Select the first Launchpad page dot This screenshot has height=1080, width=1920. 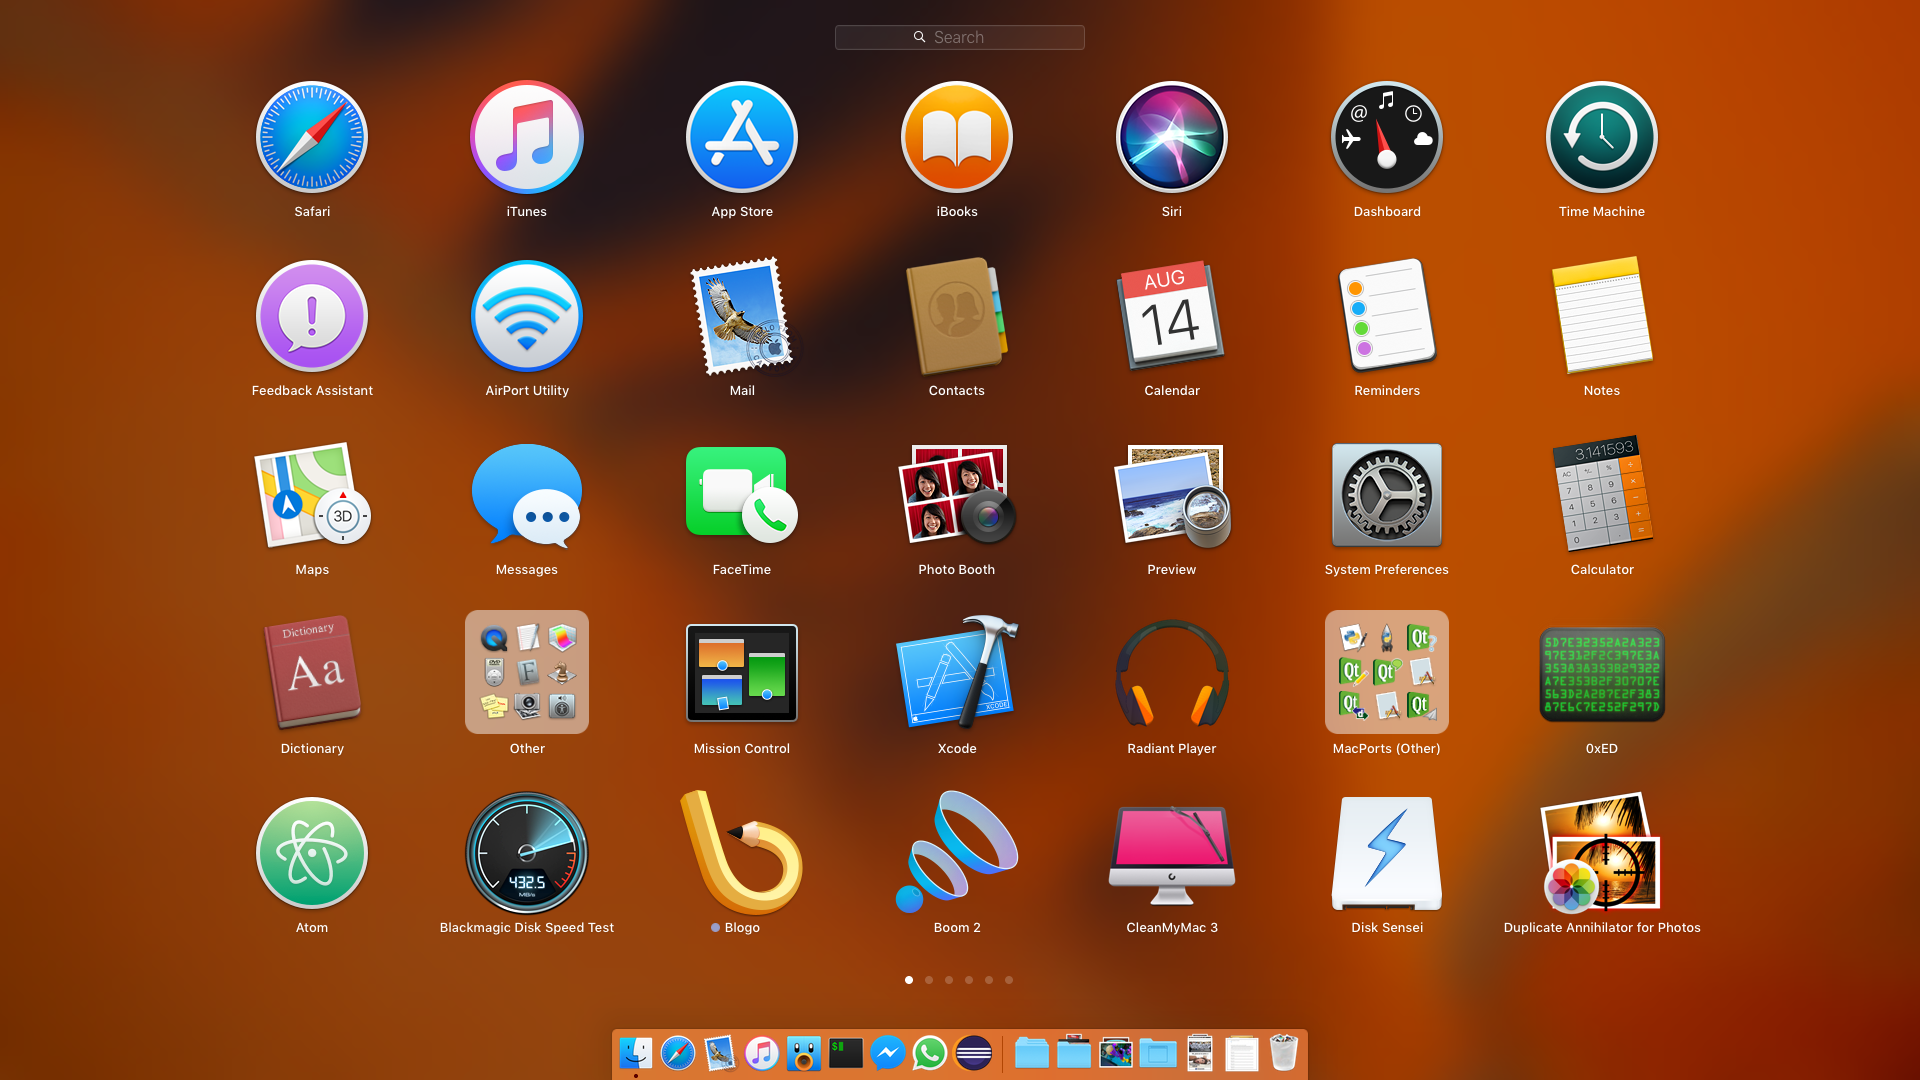coord(909,980)
